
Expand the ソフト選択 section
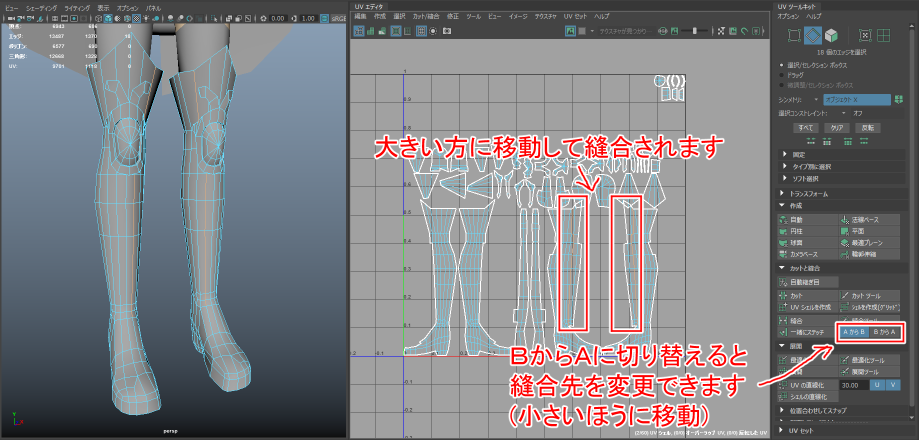[842, 178]
